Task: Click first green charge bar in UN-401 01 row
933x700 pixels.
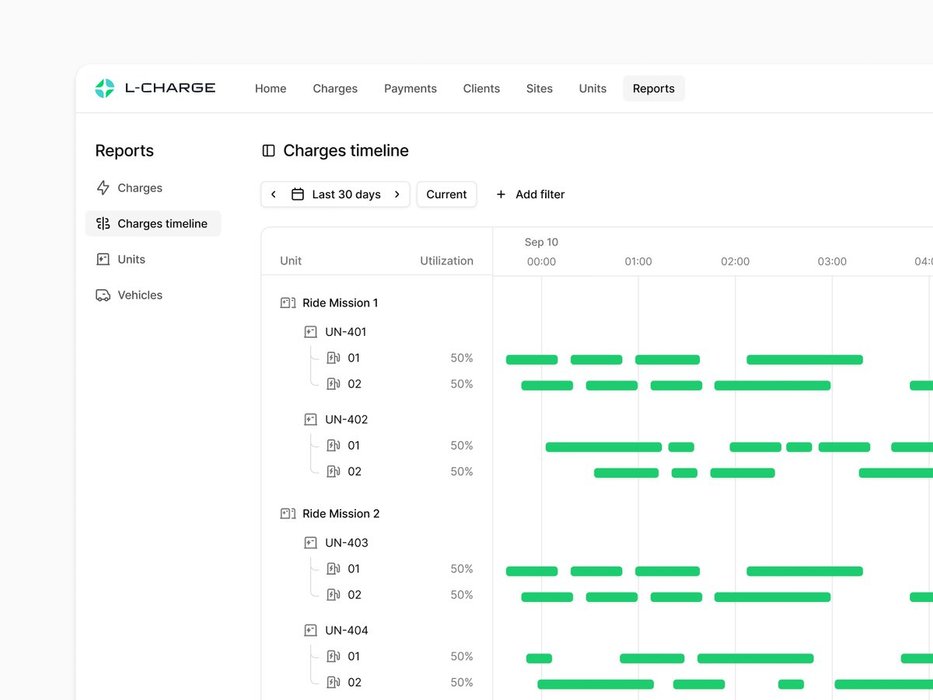Action: (x=531, y=360)
